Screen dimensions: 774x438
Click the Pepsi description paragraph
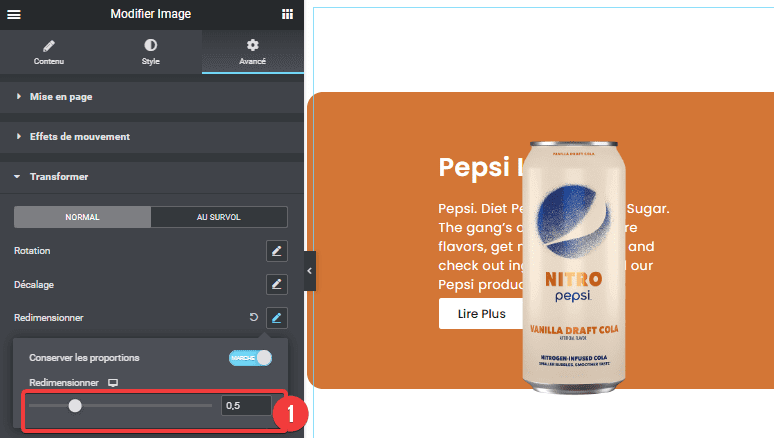[x=553, y=246]
